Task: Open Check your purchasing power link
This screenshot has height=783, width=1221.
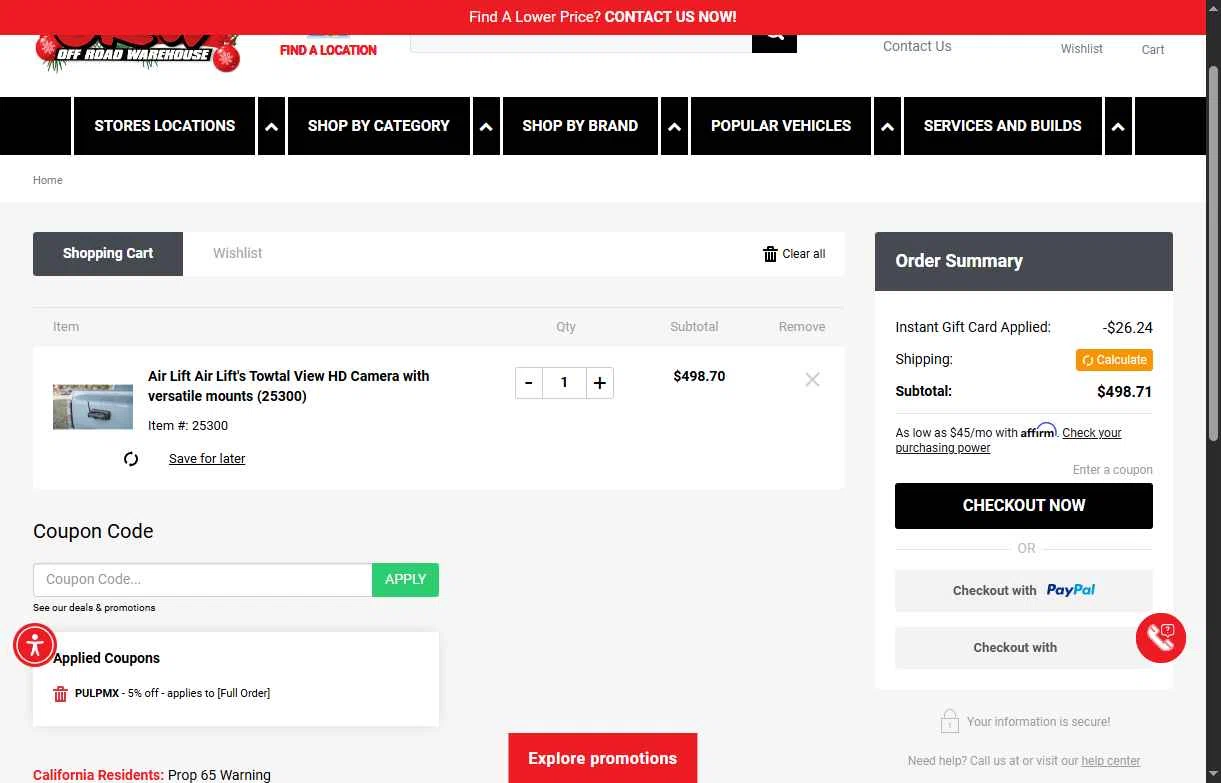Action: 1009,441
